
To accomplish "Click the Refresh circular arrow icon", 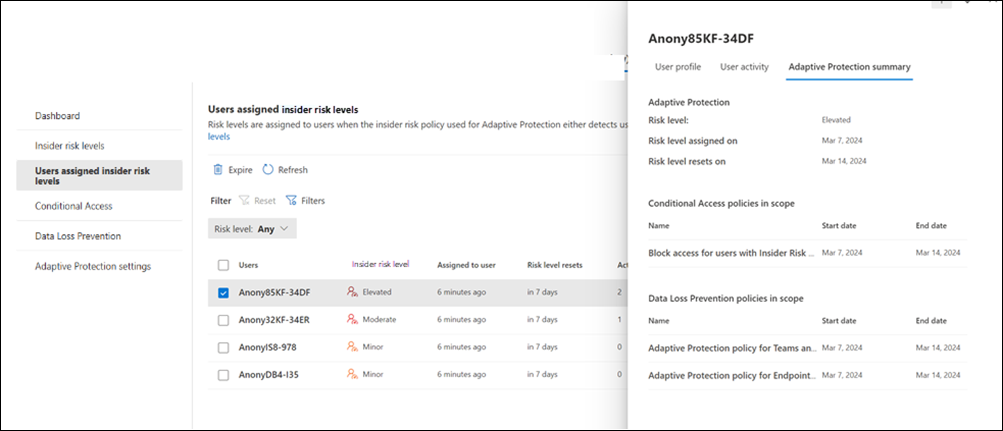I will pyautogui.click(x=268, y=170).
